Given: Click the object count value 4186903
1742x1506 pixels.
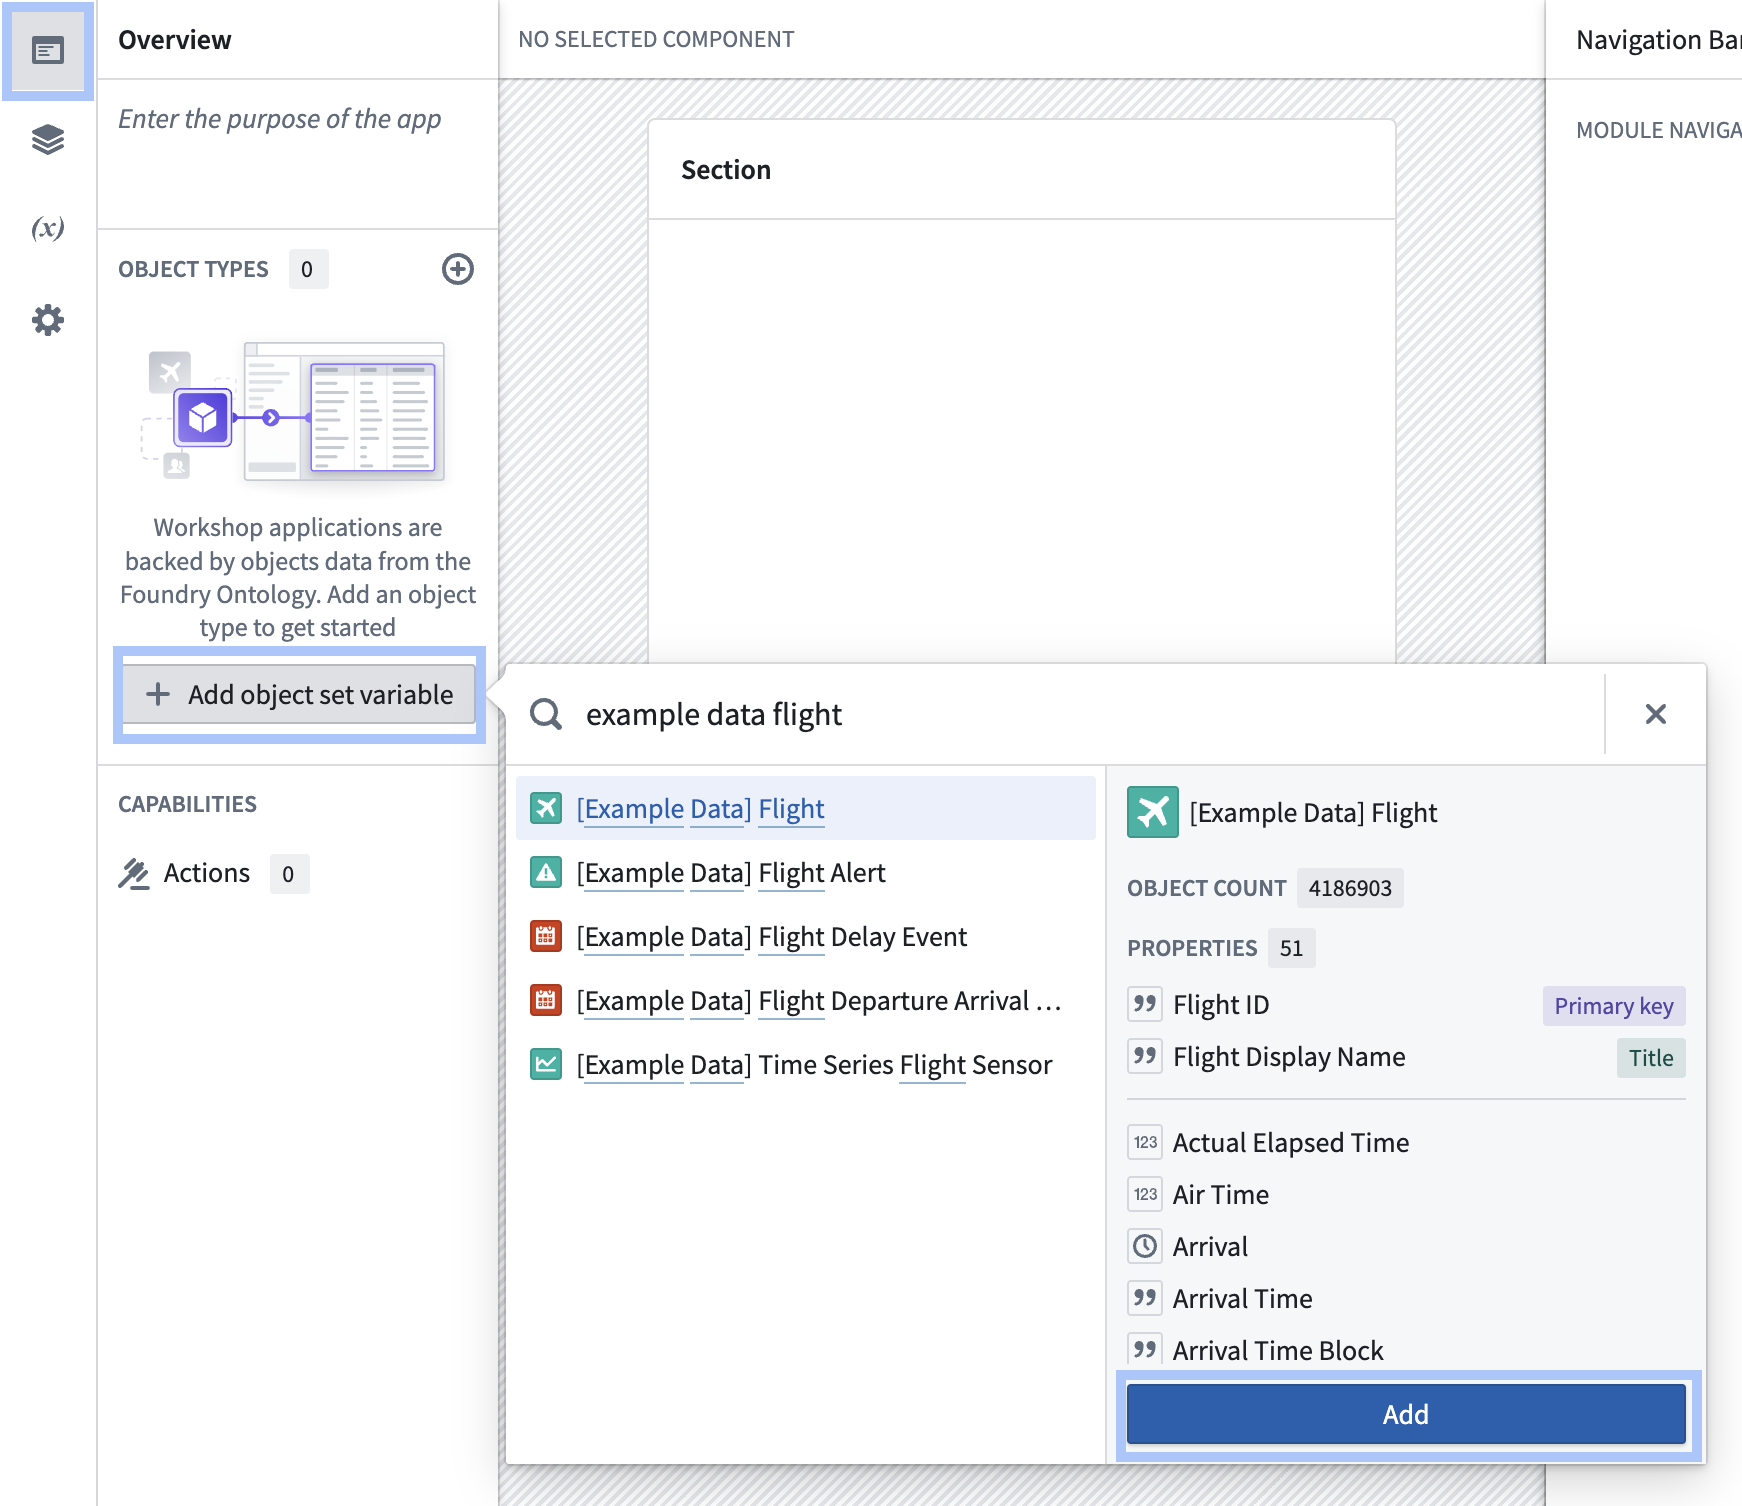Looking at the screenshot, I should [x=1350, y=888].
